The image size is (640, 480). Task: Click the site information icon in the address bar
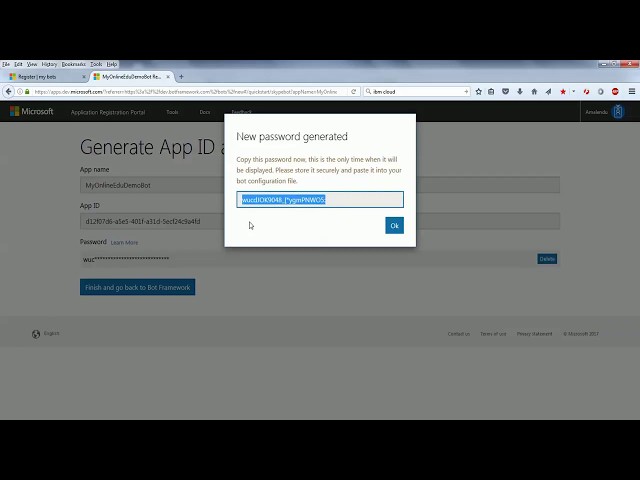[x=20, y=91]
